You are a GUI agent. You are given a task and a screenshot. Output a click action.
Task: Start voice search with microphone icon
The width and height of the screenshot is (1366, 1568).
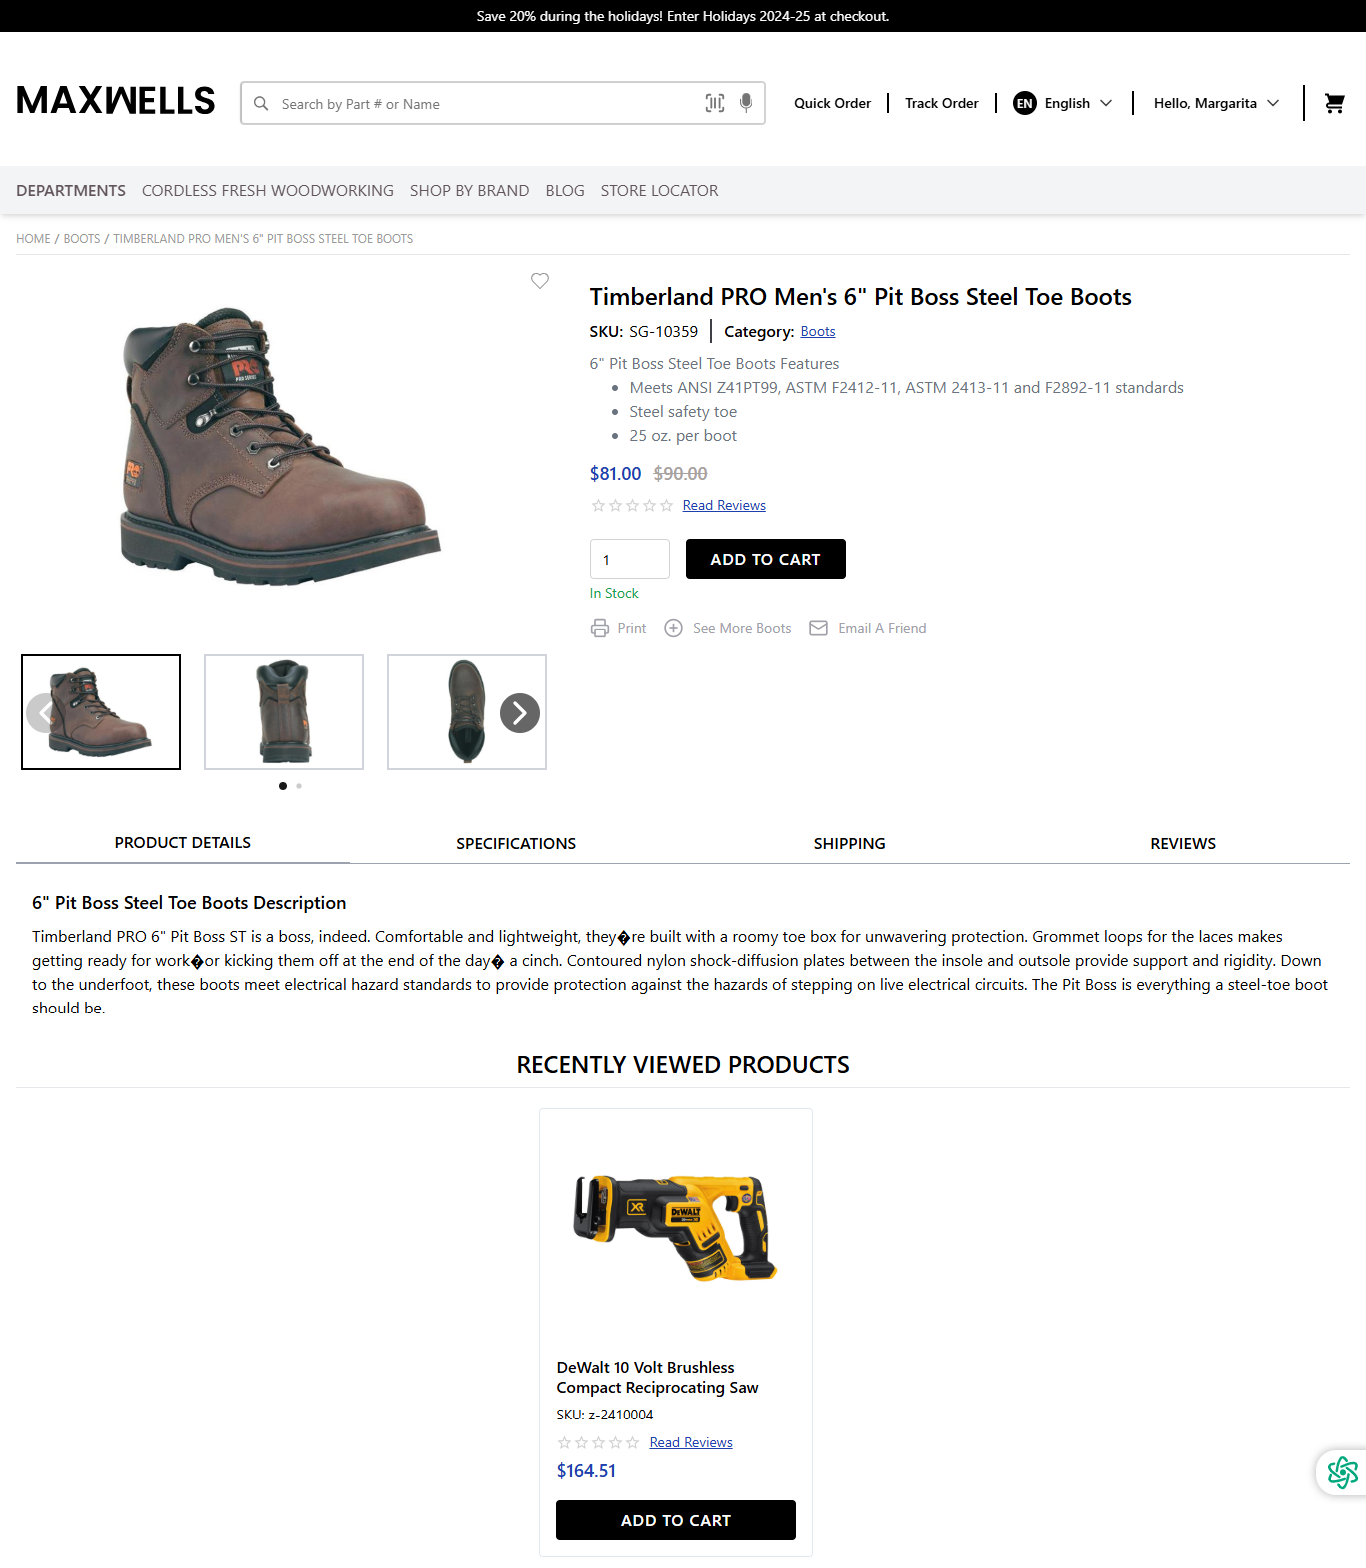[x=746, y=103]
